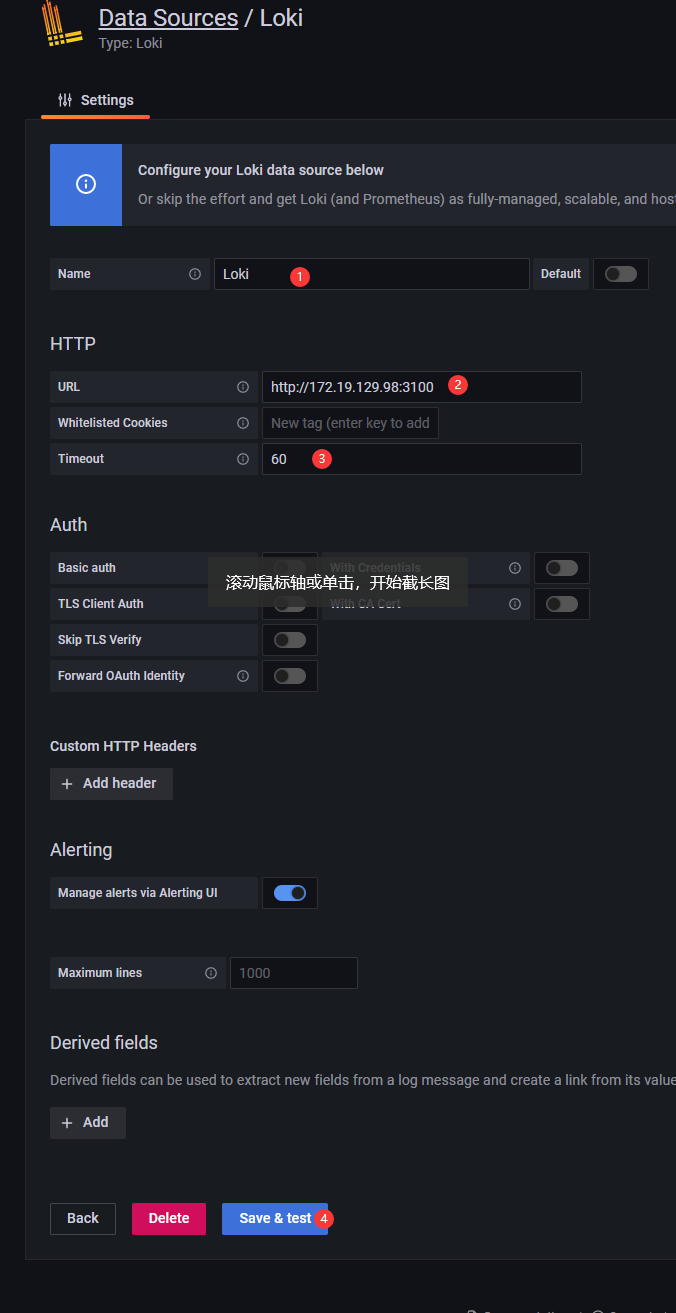The width and height of the screenshot is (676, 1313).
Task: Go to Data Sources breadcrumb link
Action: 168,18
